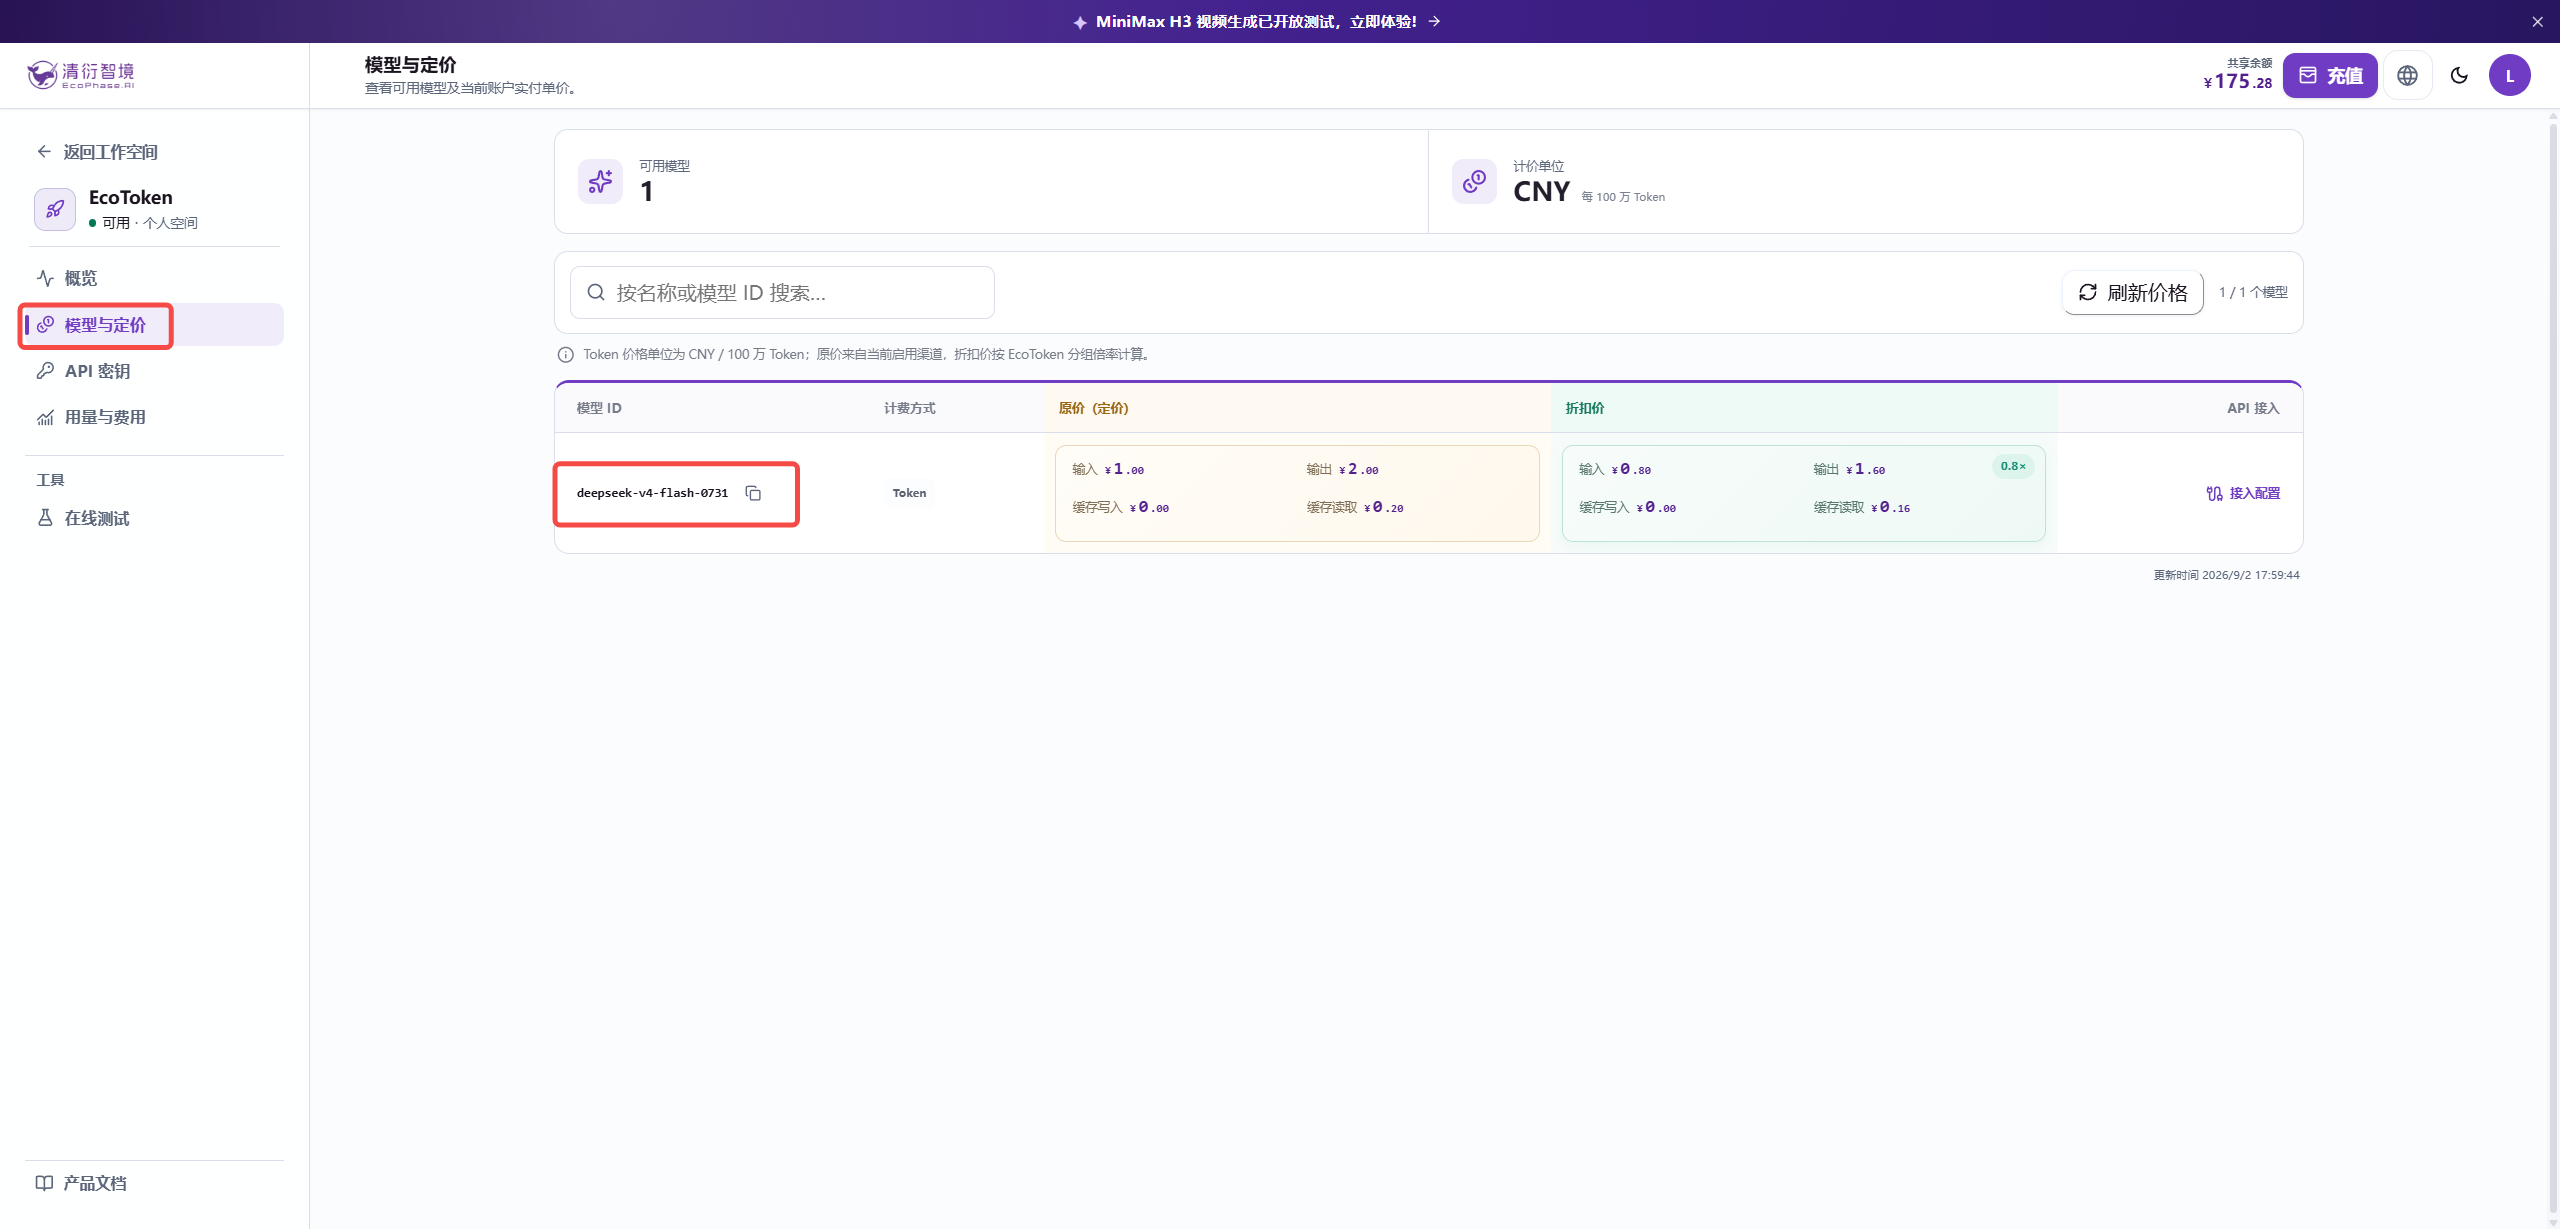
Task: Toggle dark mode with moon icon
Action: pos(2459,75)
